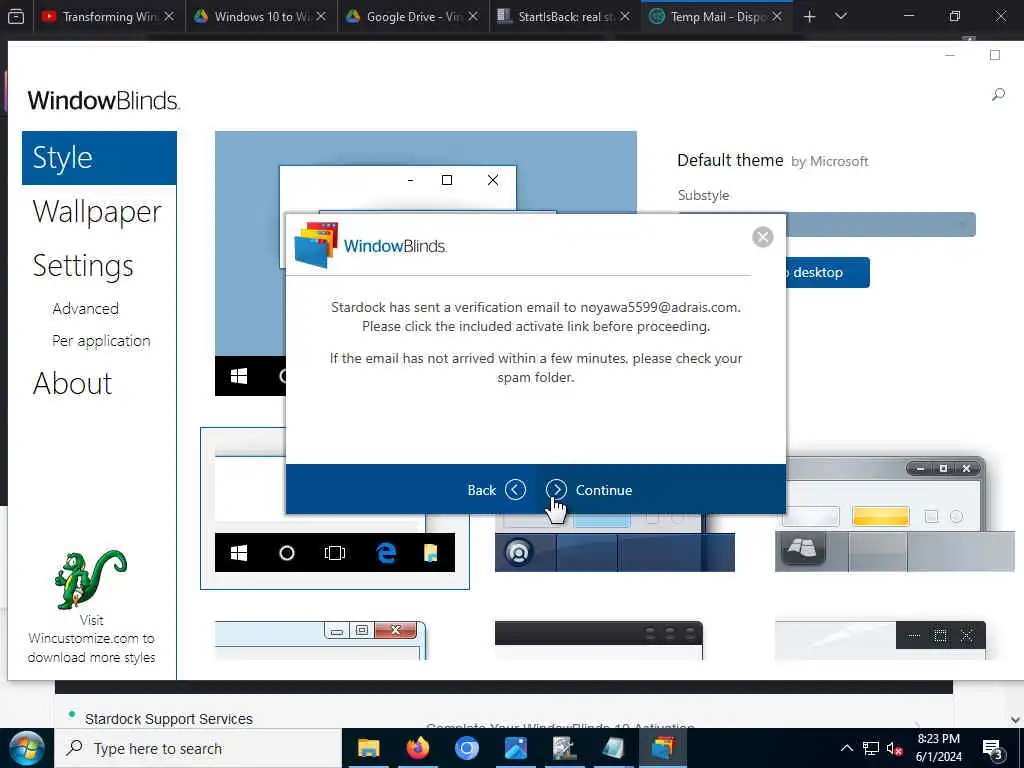Open File Explorer from the taskbar

tap(368, 748)
